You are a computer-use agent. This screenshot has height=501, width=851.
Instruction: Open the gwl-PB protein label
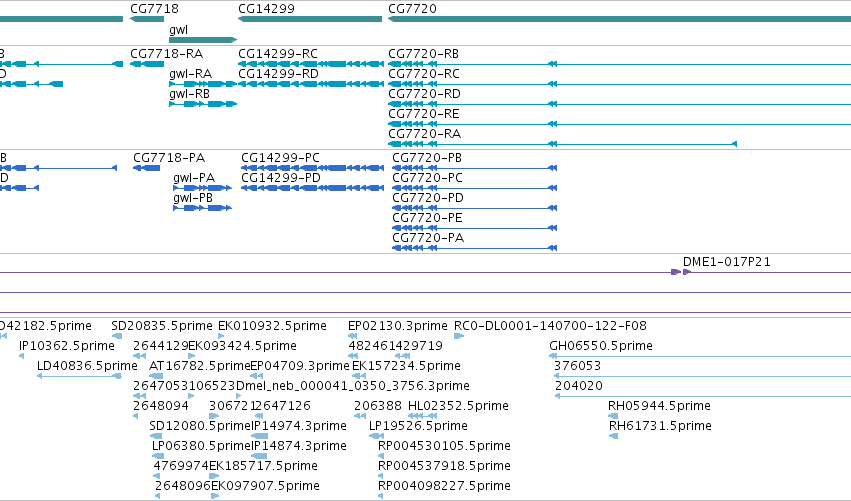pyautogui.click(x=193, y=198)
